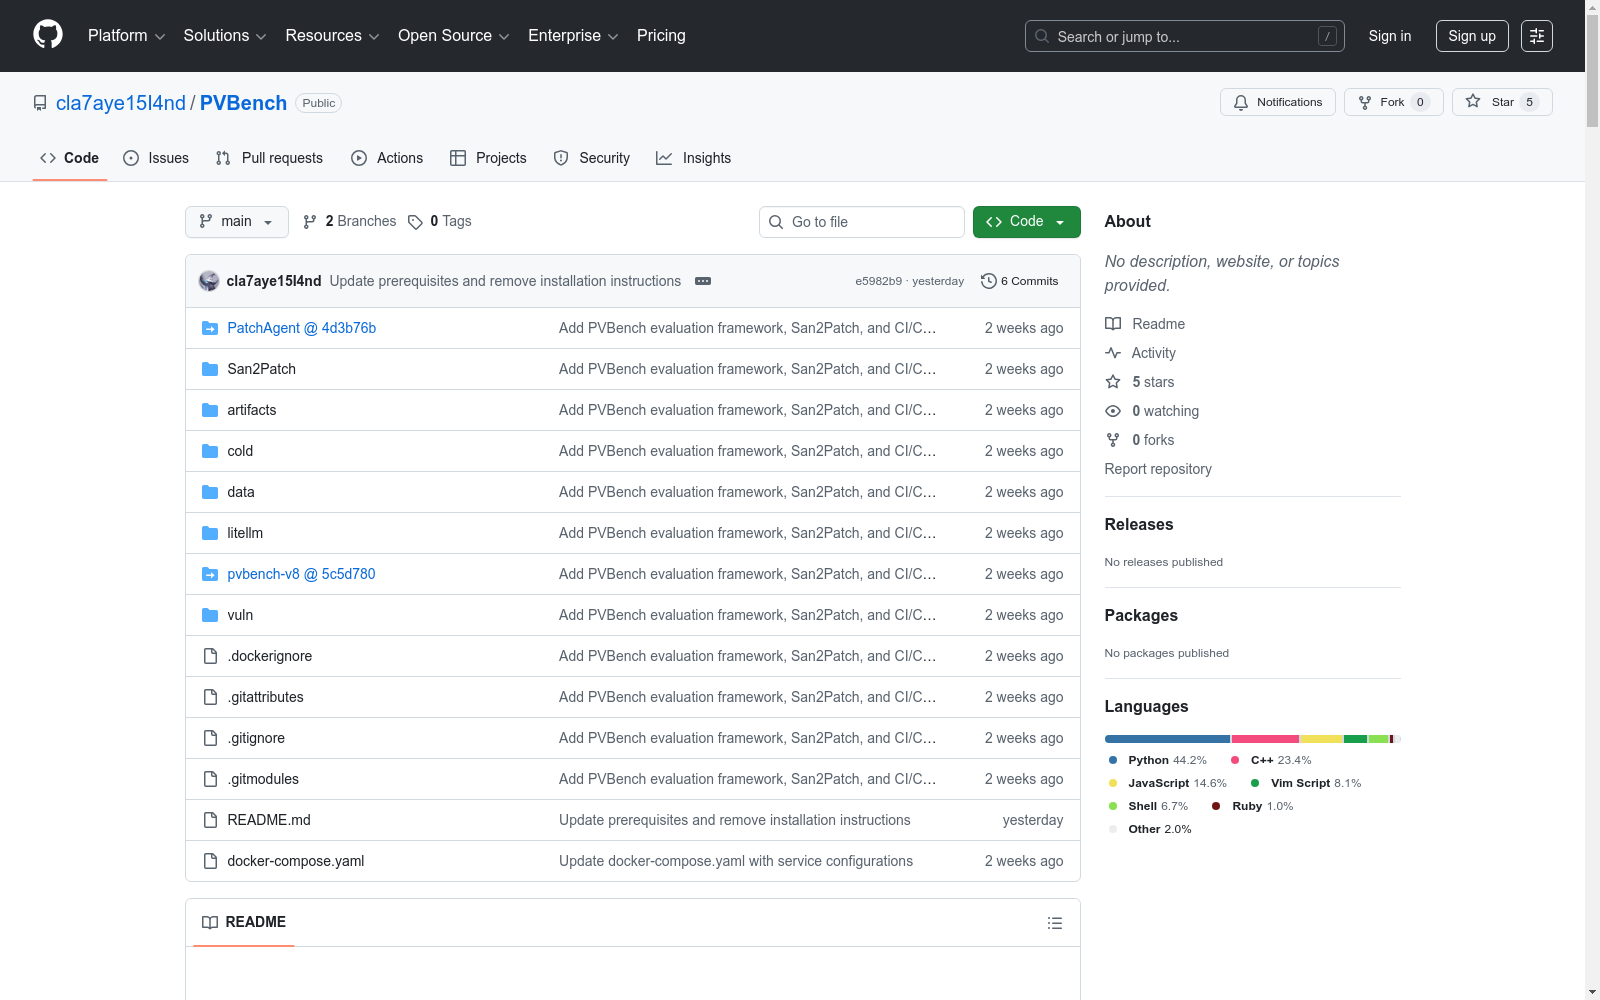Click the tag icon next to Tags

[415, 222]
